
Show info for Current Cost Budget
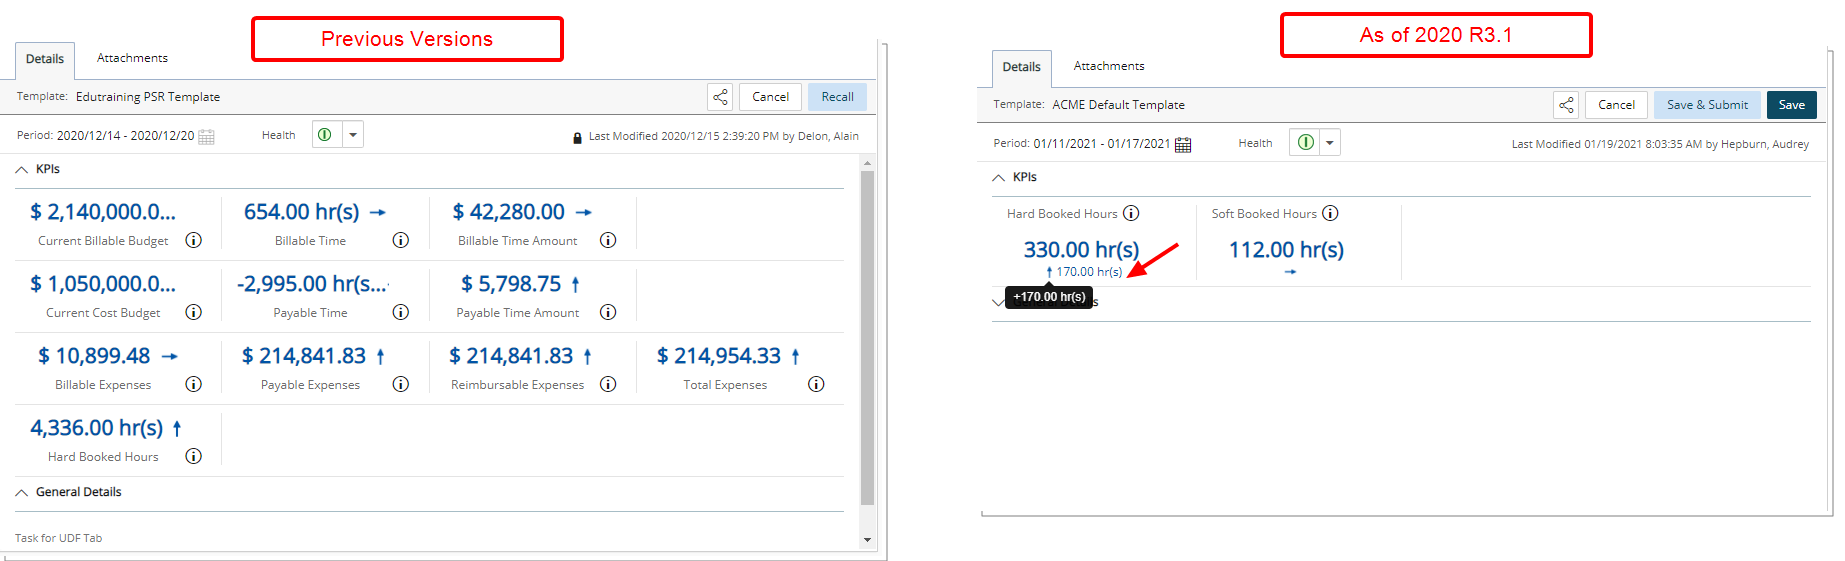[x=194, y=312]
